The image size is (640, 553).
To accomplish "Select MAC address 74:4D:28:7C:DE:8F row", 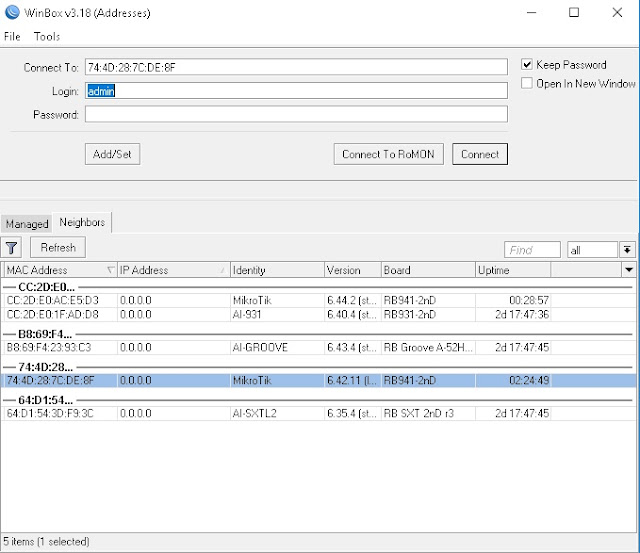I will pos(318,380).
